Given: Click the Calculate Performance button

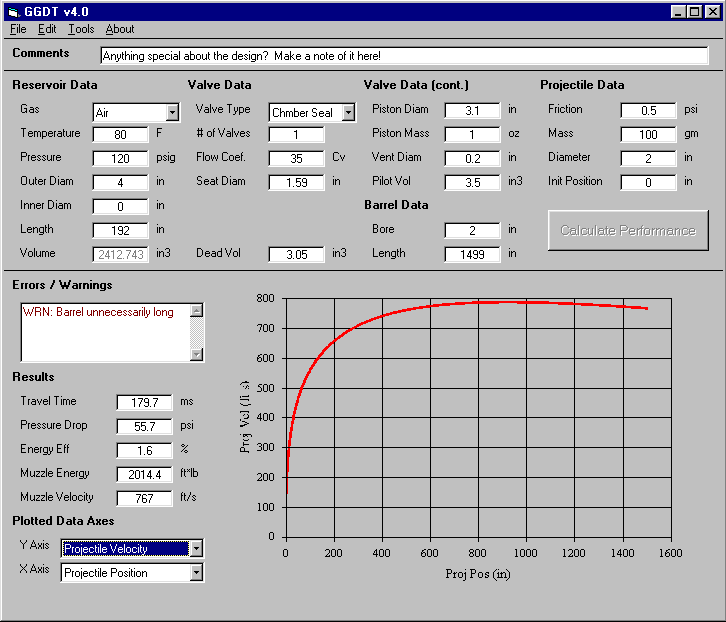Looking at the screenshot, I should point(627,231).
